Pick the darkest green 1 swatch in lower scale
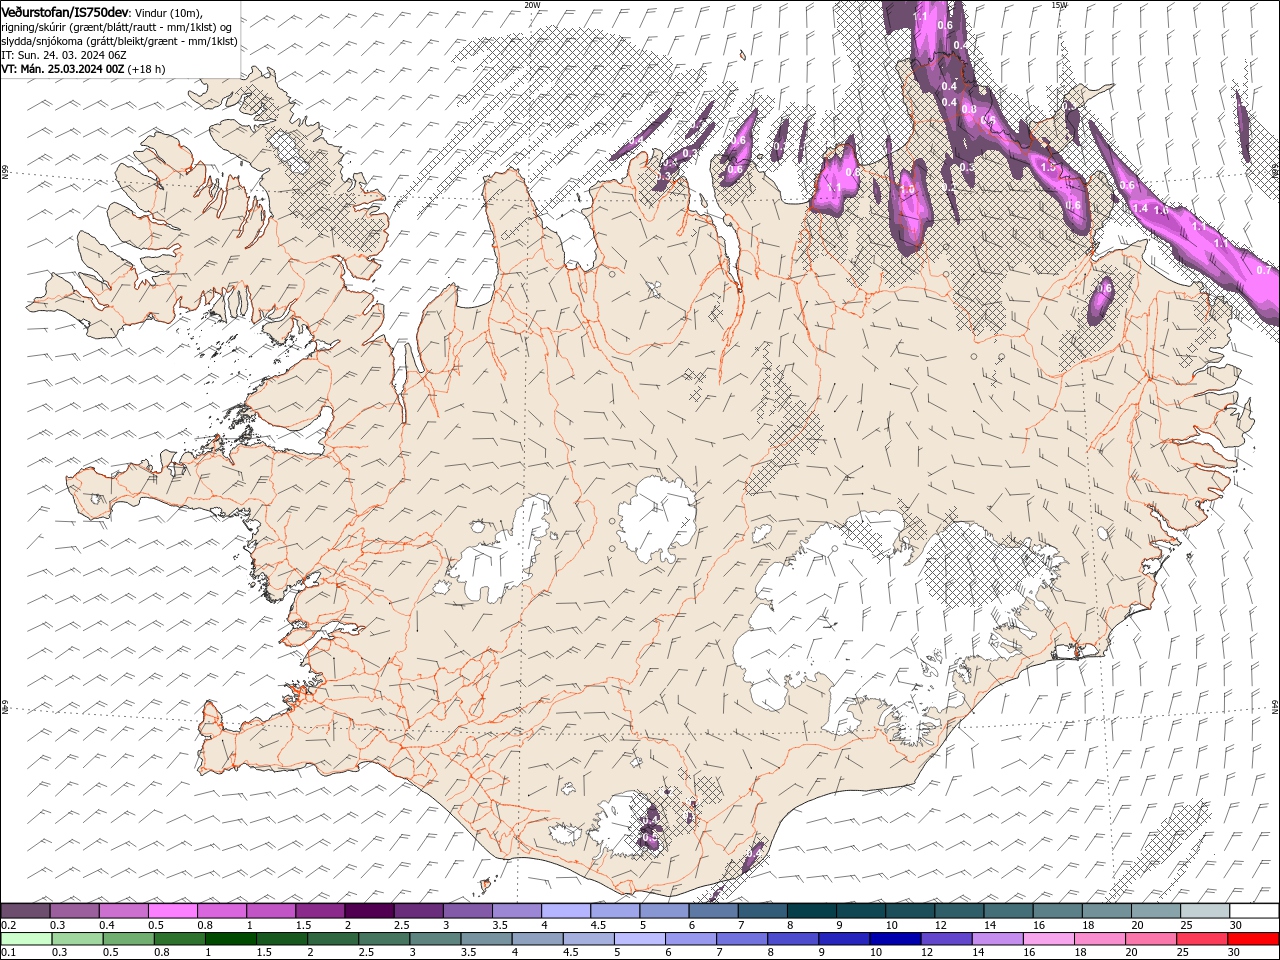The width and height of the screenshot is (1280, 960). [231, 939]
